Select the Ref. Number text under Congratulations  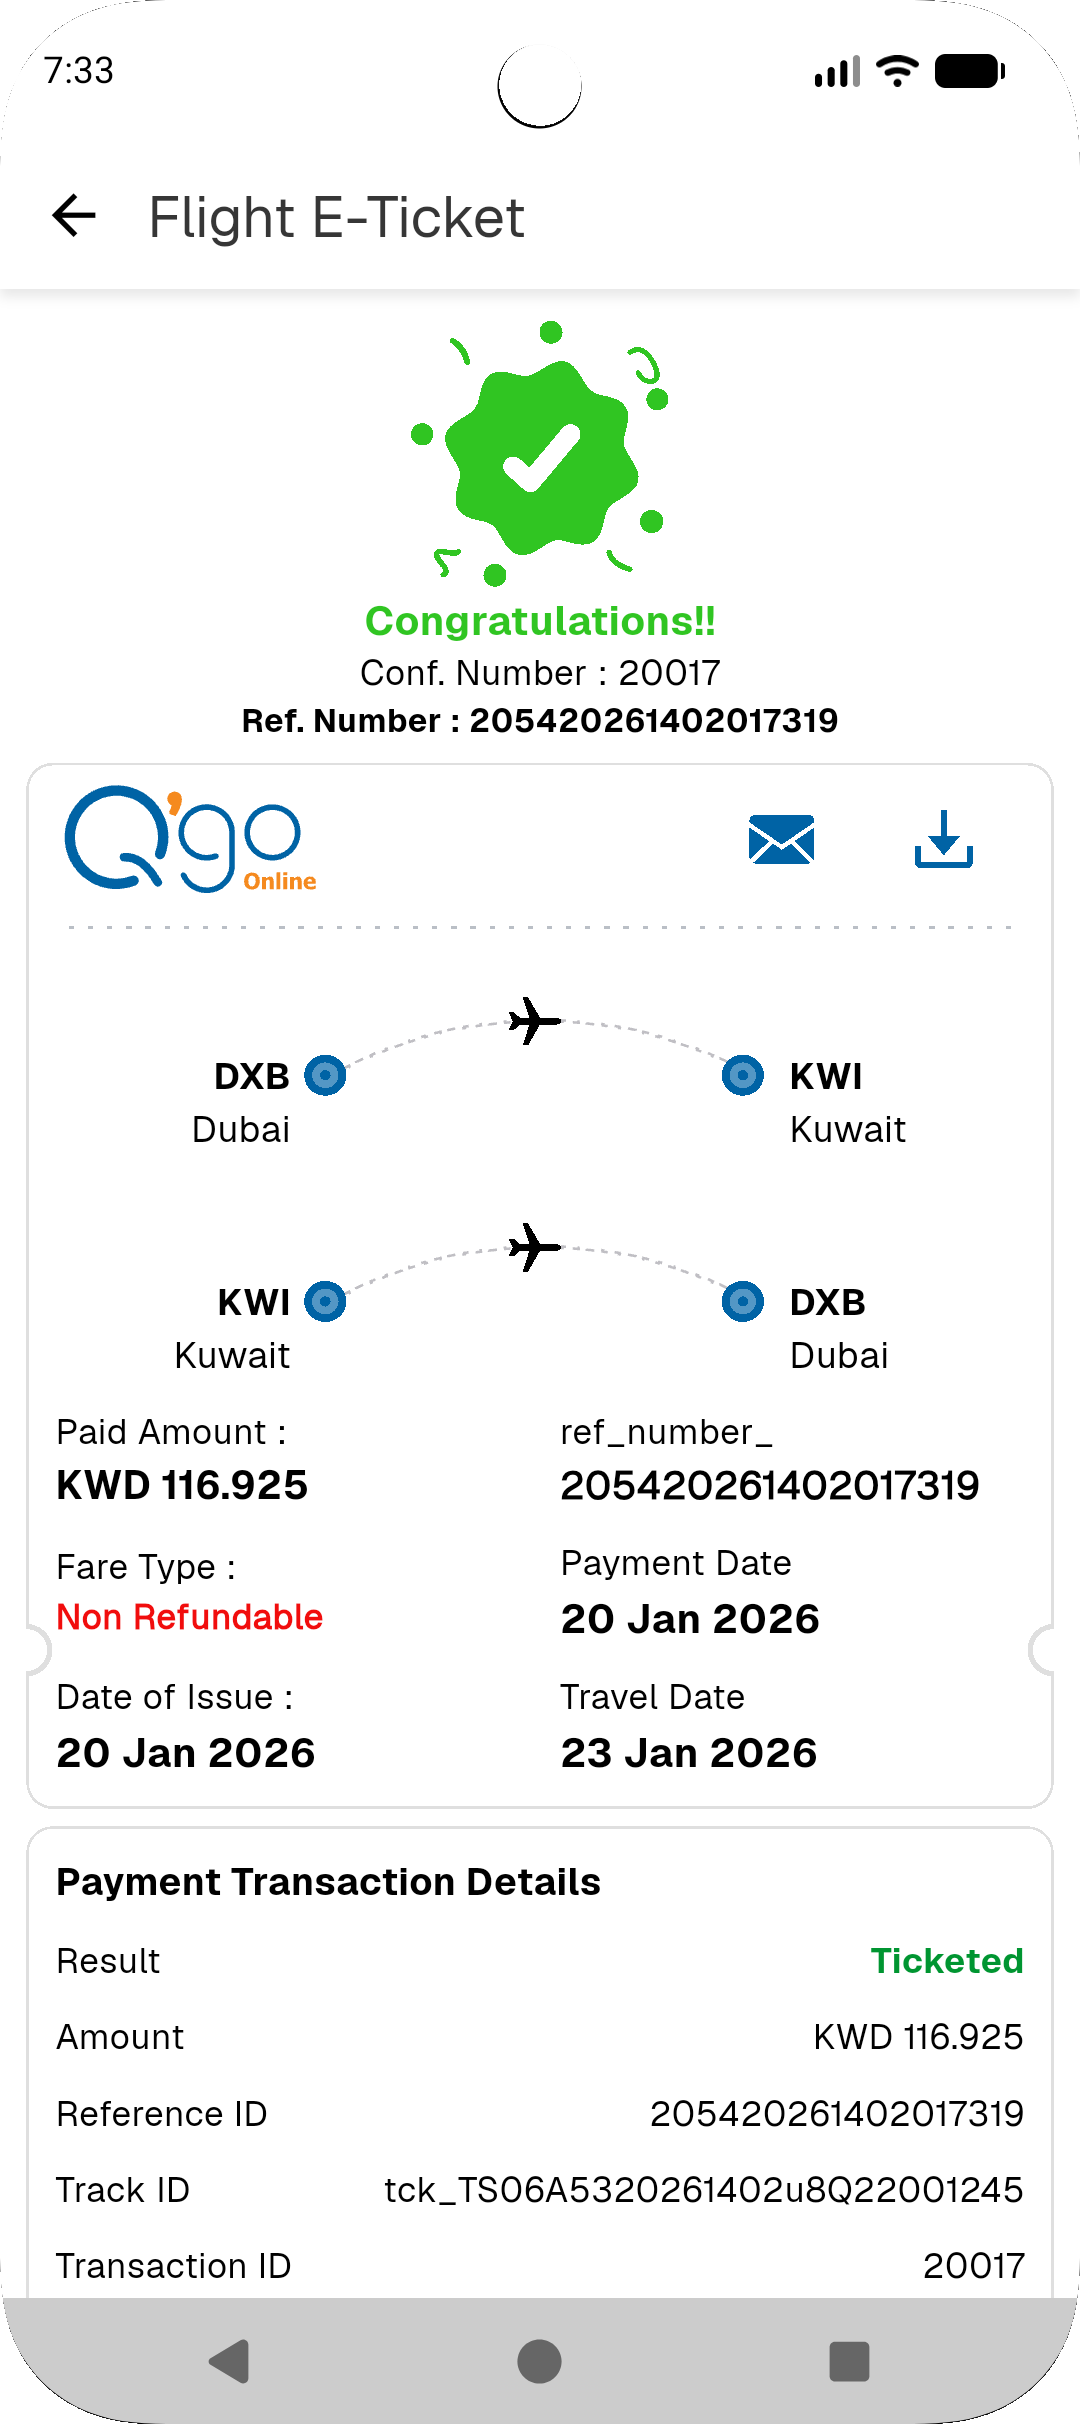click(540, 721)
